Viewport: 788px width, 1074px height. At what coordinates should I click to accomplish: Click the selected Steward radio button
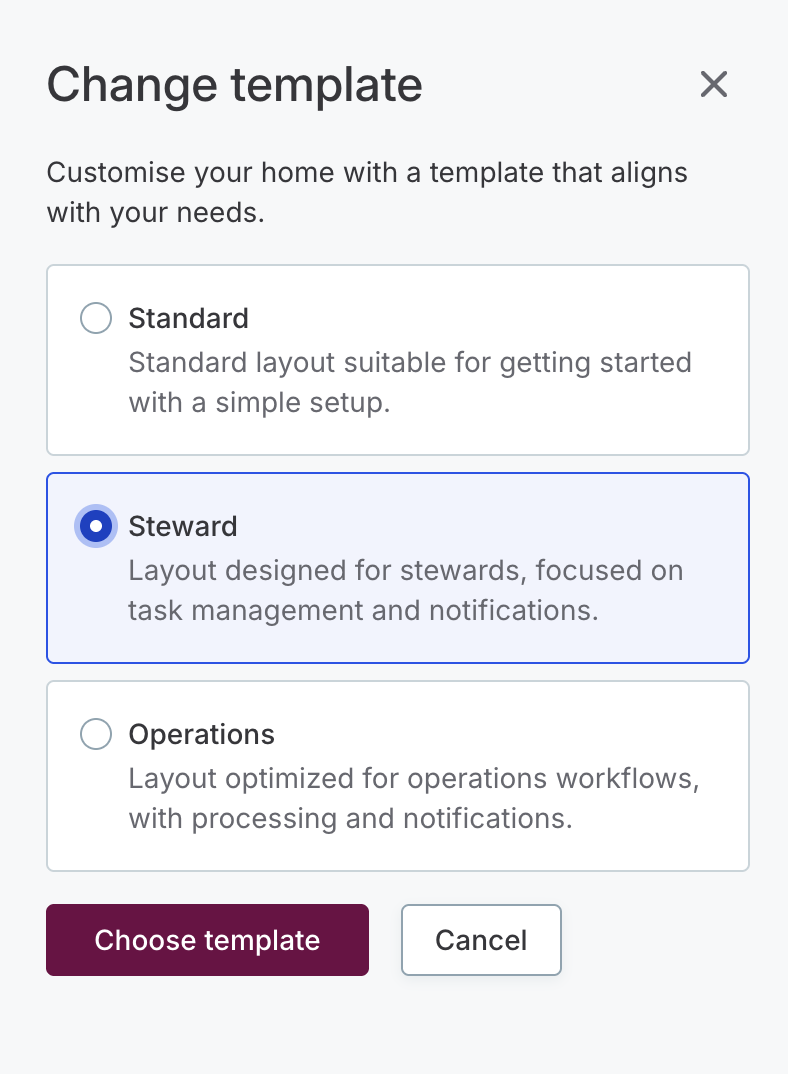pos(96,526)
